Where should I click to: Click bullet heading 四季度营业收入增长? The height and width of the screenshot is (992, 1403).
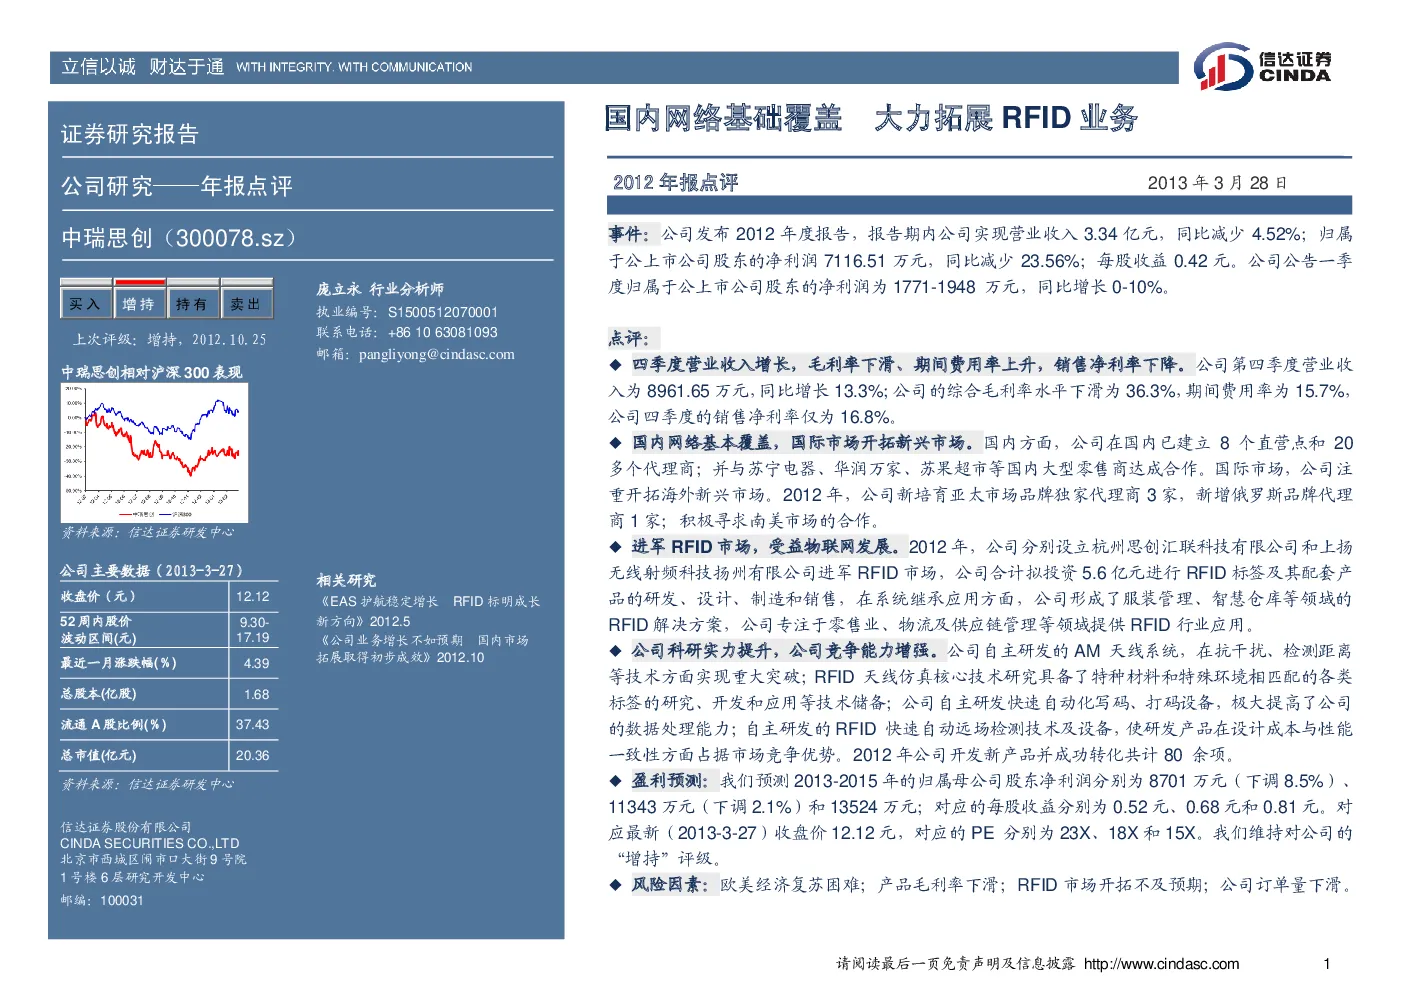coord(911,365)
